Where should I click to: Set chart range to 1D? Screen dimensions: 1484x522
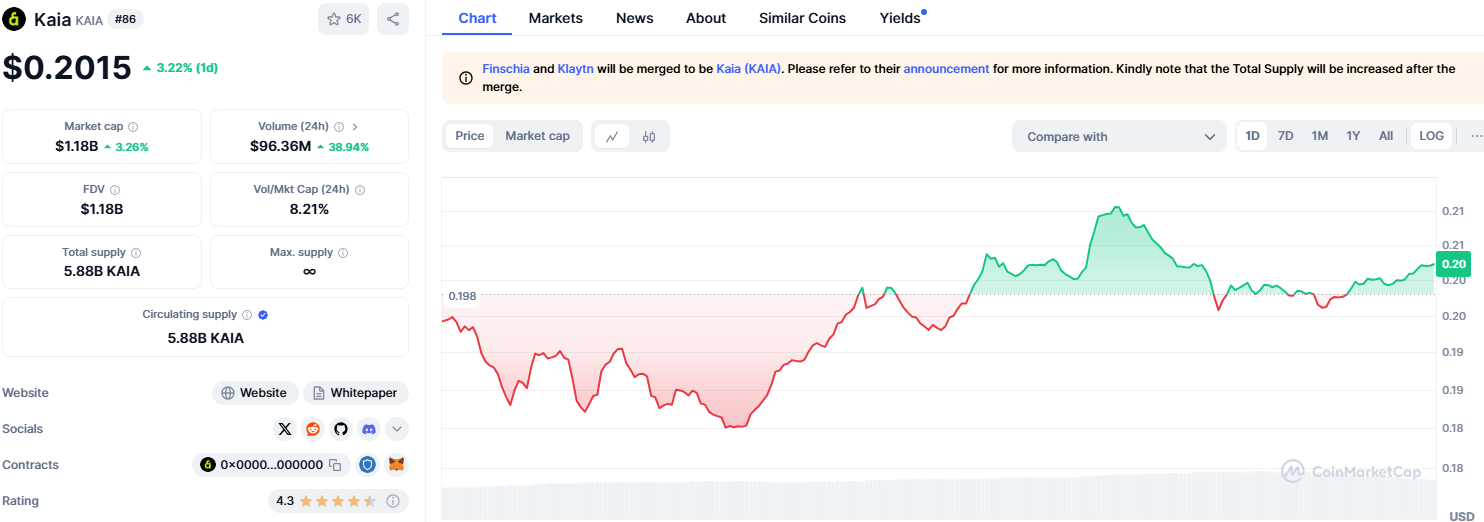tap(1253, 136)
